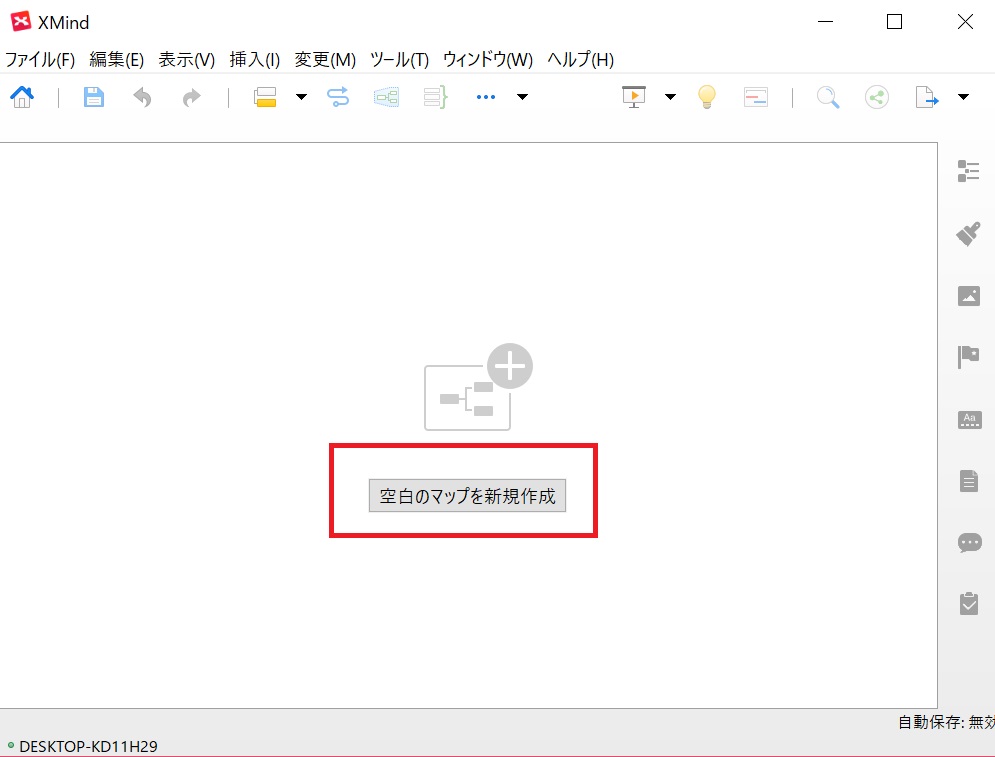Screen dimensions: 995x757
Task: Click the three-dots more icon
Action: pos(485,97)
